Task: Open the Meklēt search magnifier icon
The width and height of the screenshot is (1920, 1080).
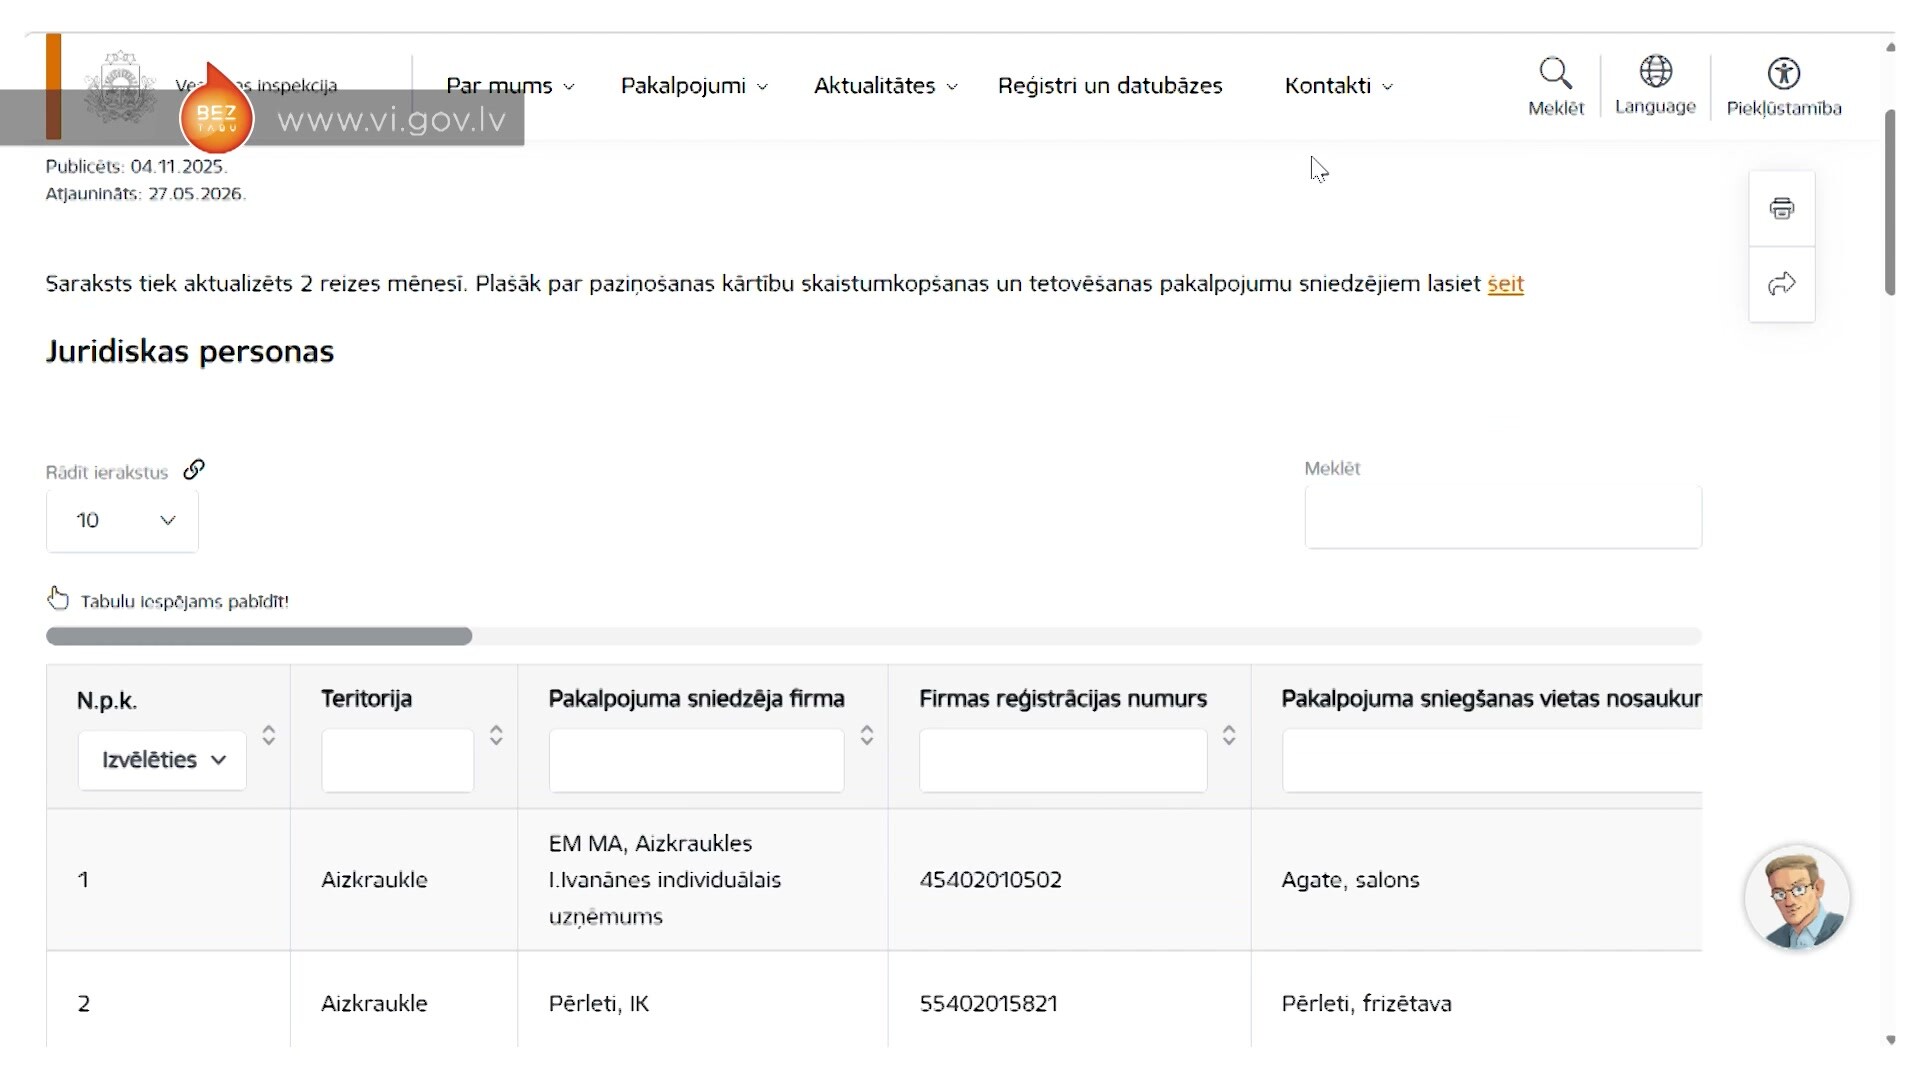Action: coord(1555,73)
